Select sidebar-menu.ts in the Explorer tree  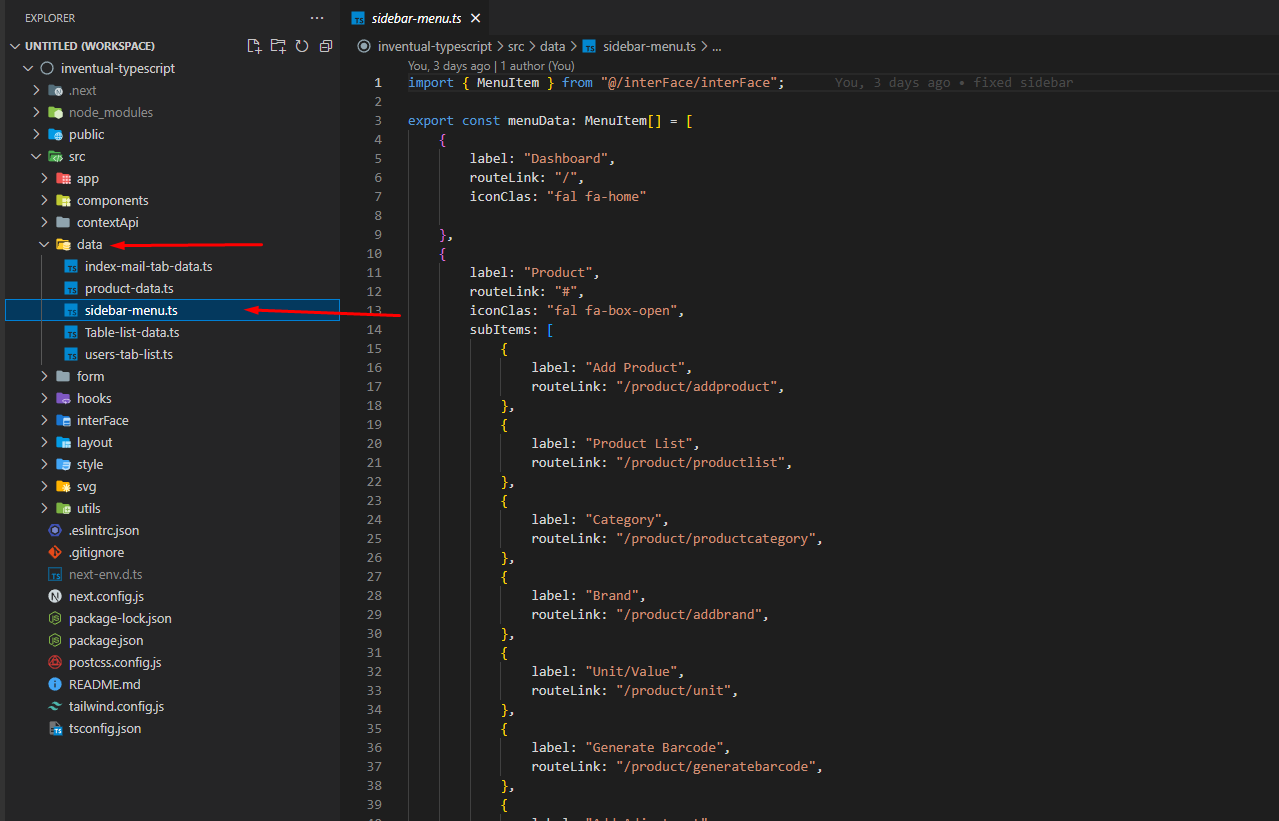(172, 310)
